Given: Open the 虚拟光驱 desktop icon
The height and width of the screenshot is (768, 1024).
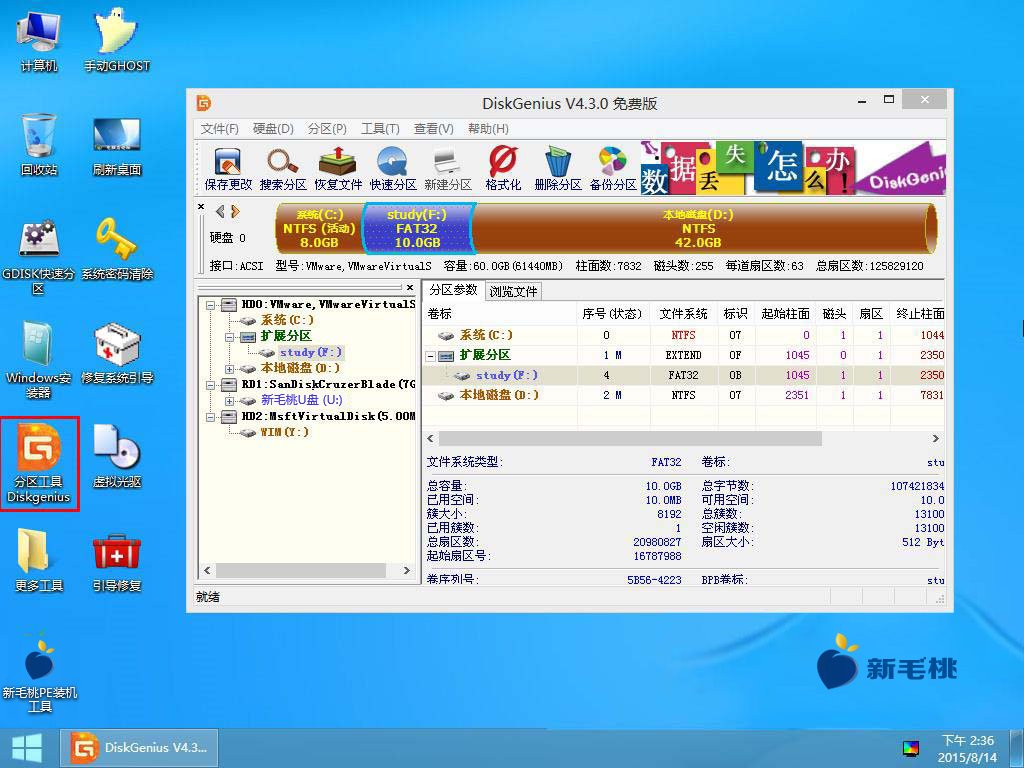Looking at the screenshot, I should pos(116,456).
